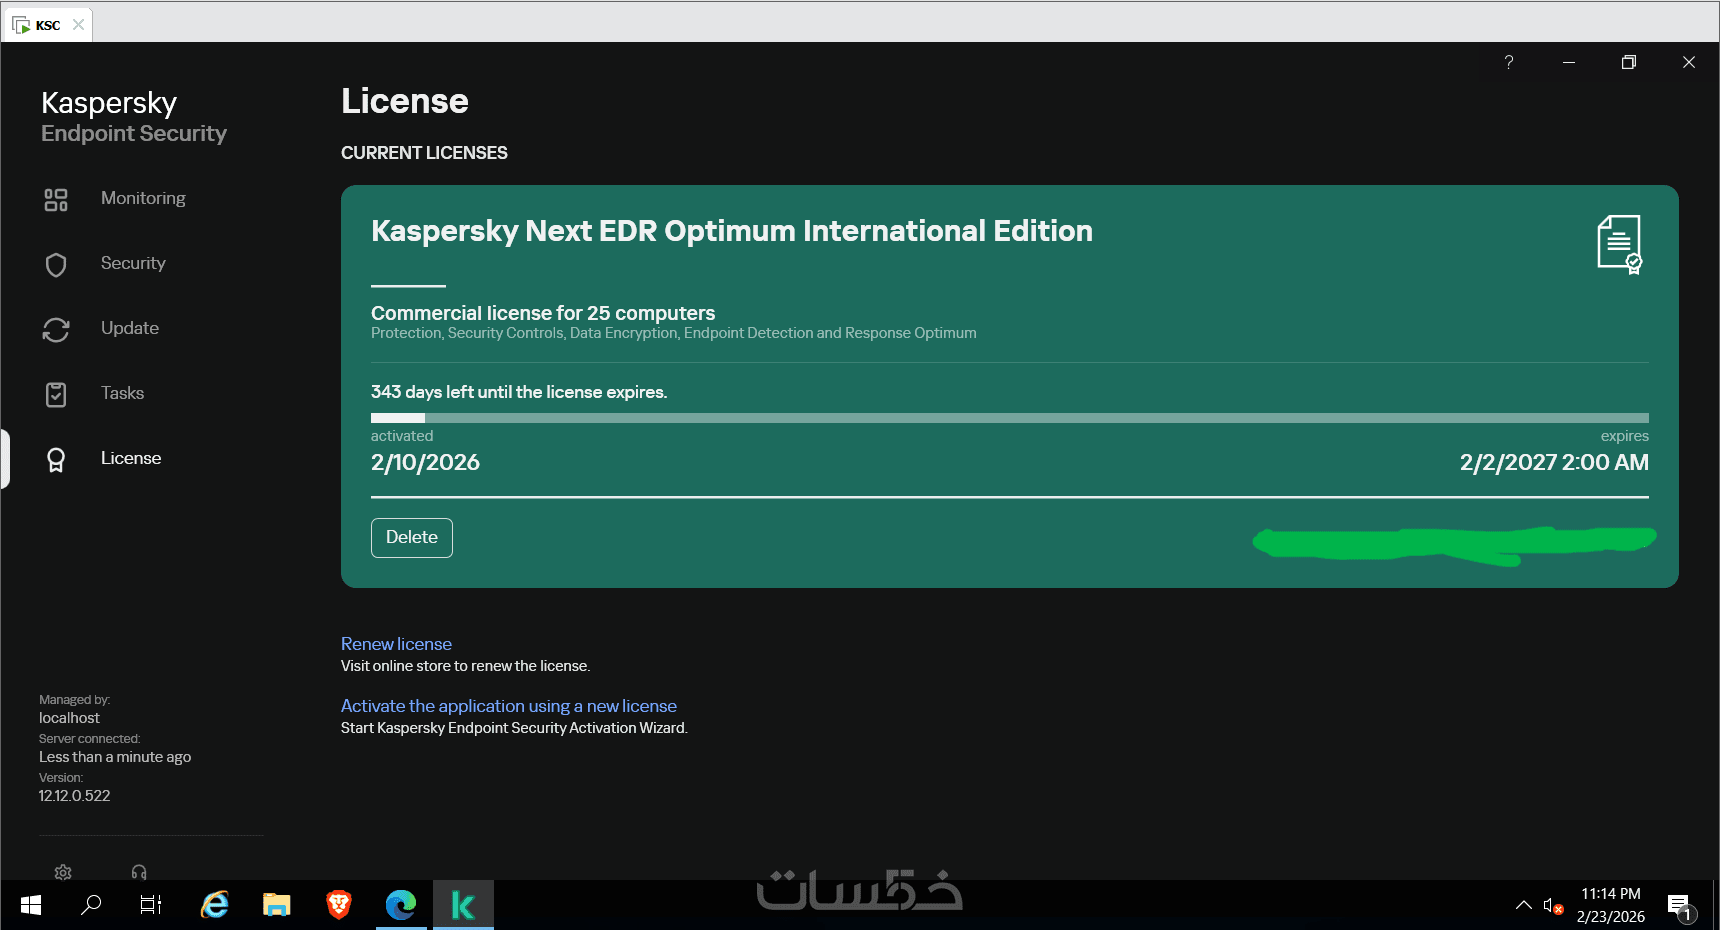Click the activation date 2/10/2026
Screen dimensions: 1720x930
pyautogui.click(x=425, y=463)
